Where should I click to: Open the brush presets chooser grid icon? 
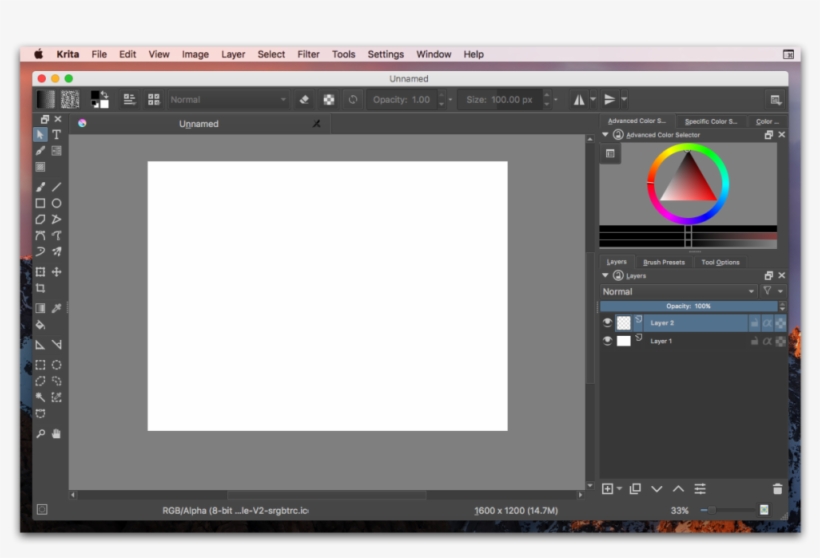pyautogui.click(x=154, y=99)
